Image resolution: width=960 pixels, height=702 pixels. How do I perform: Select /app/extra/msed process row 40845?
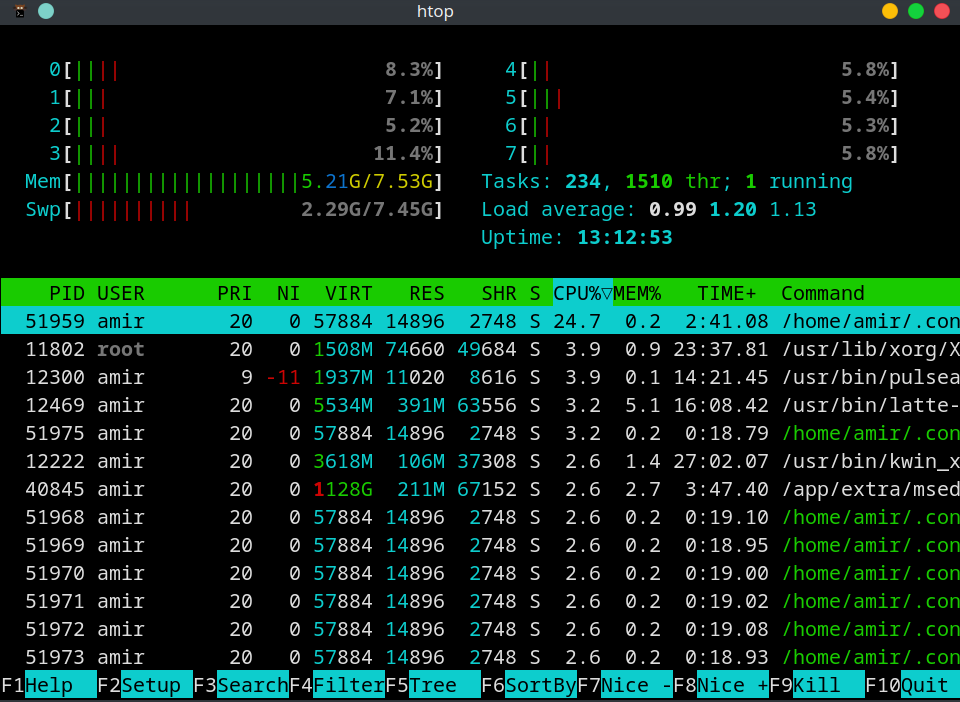point(481,489)
